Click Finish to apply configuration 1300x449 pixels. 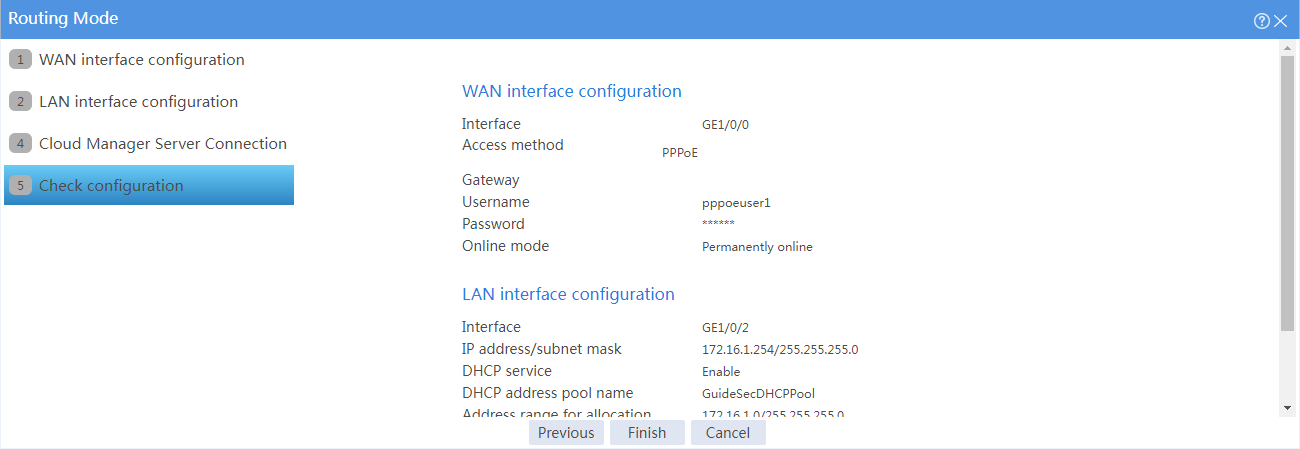pos(647,432)
